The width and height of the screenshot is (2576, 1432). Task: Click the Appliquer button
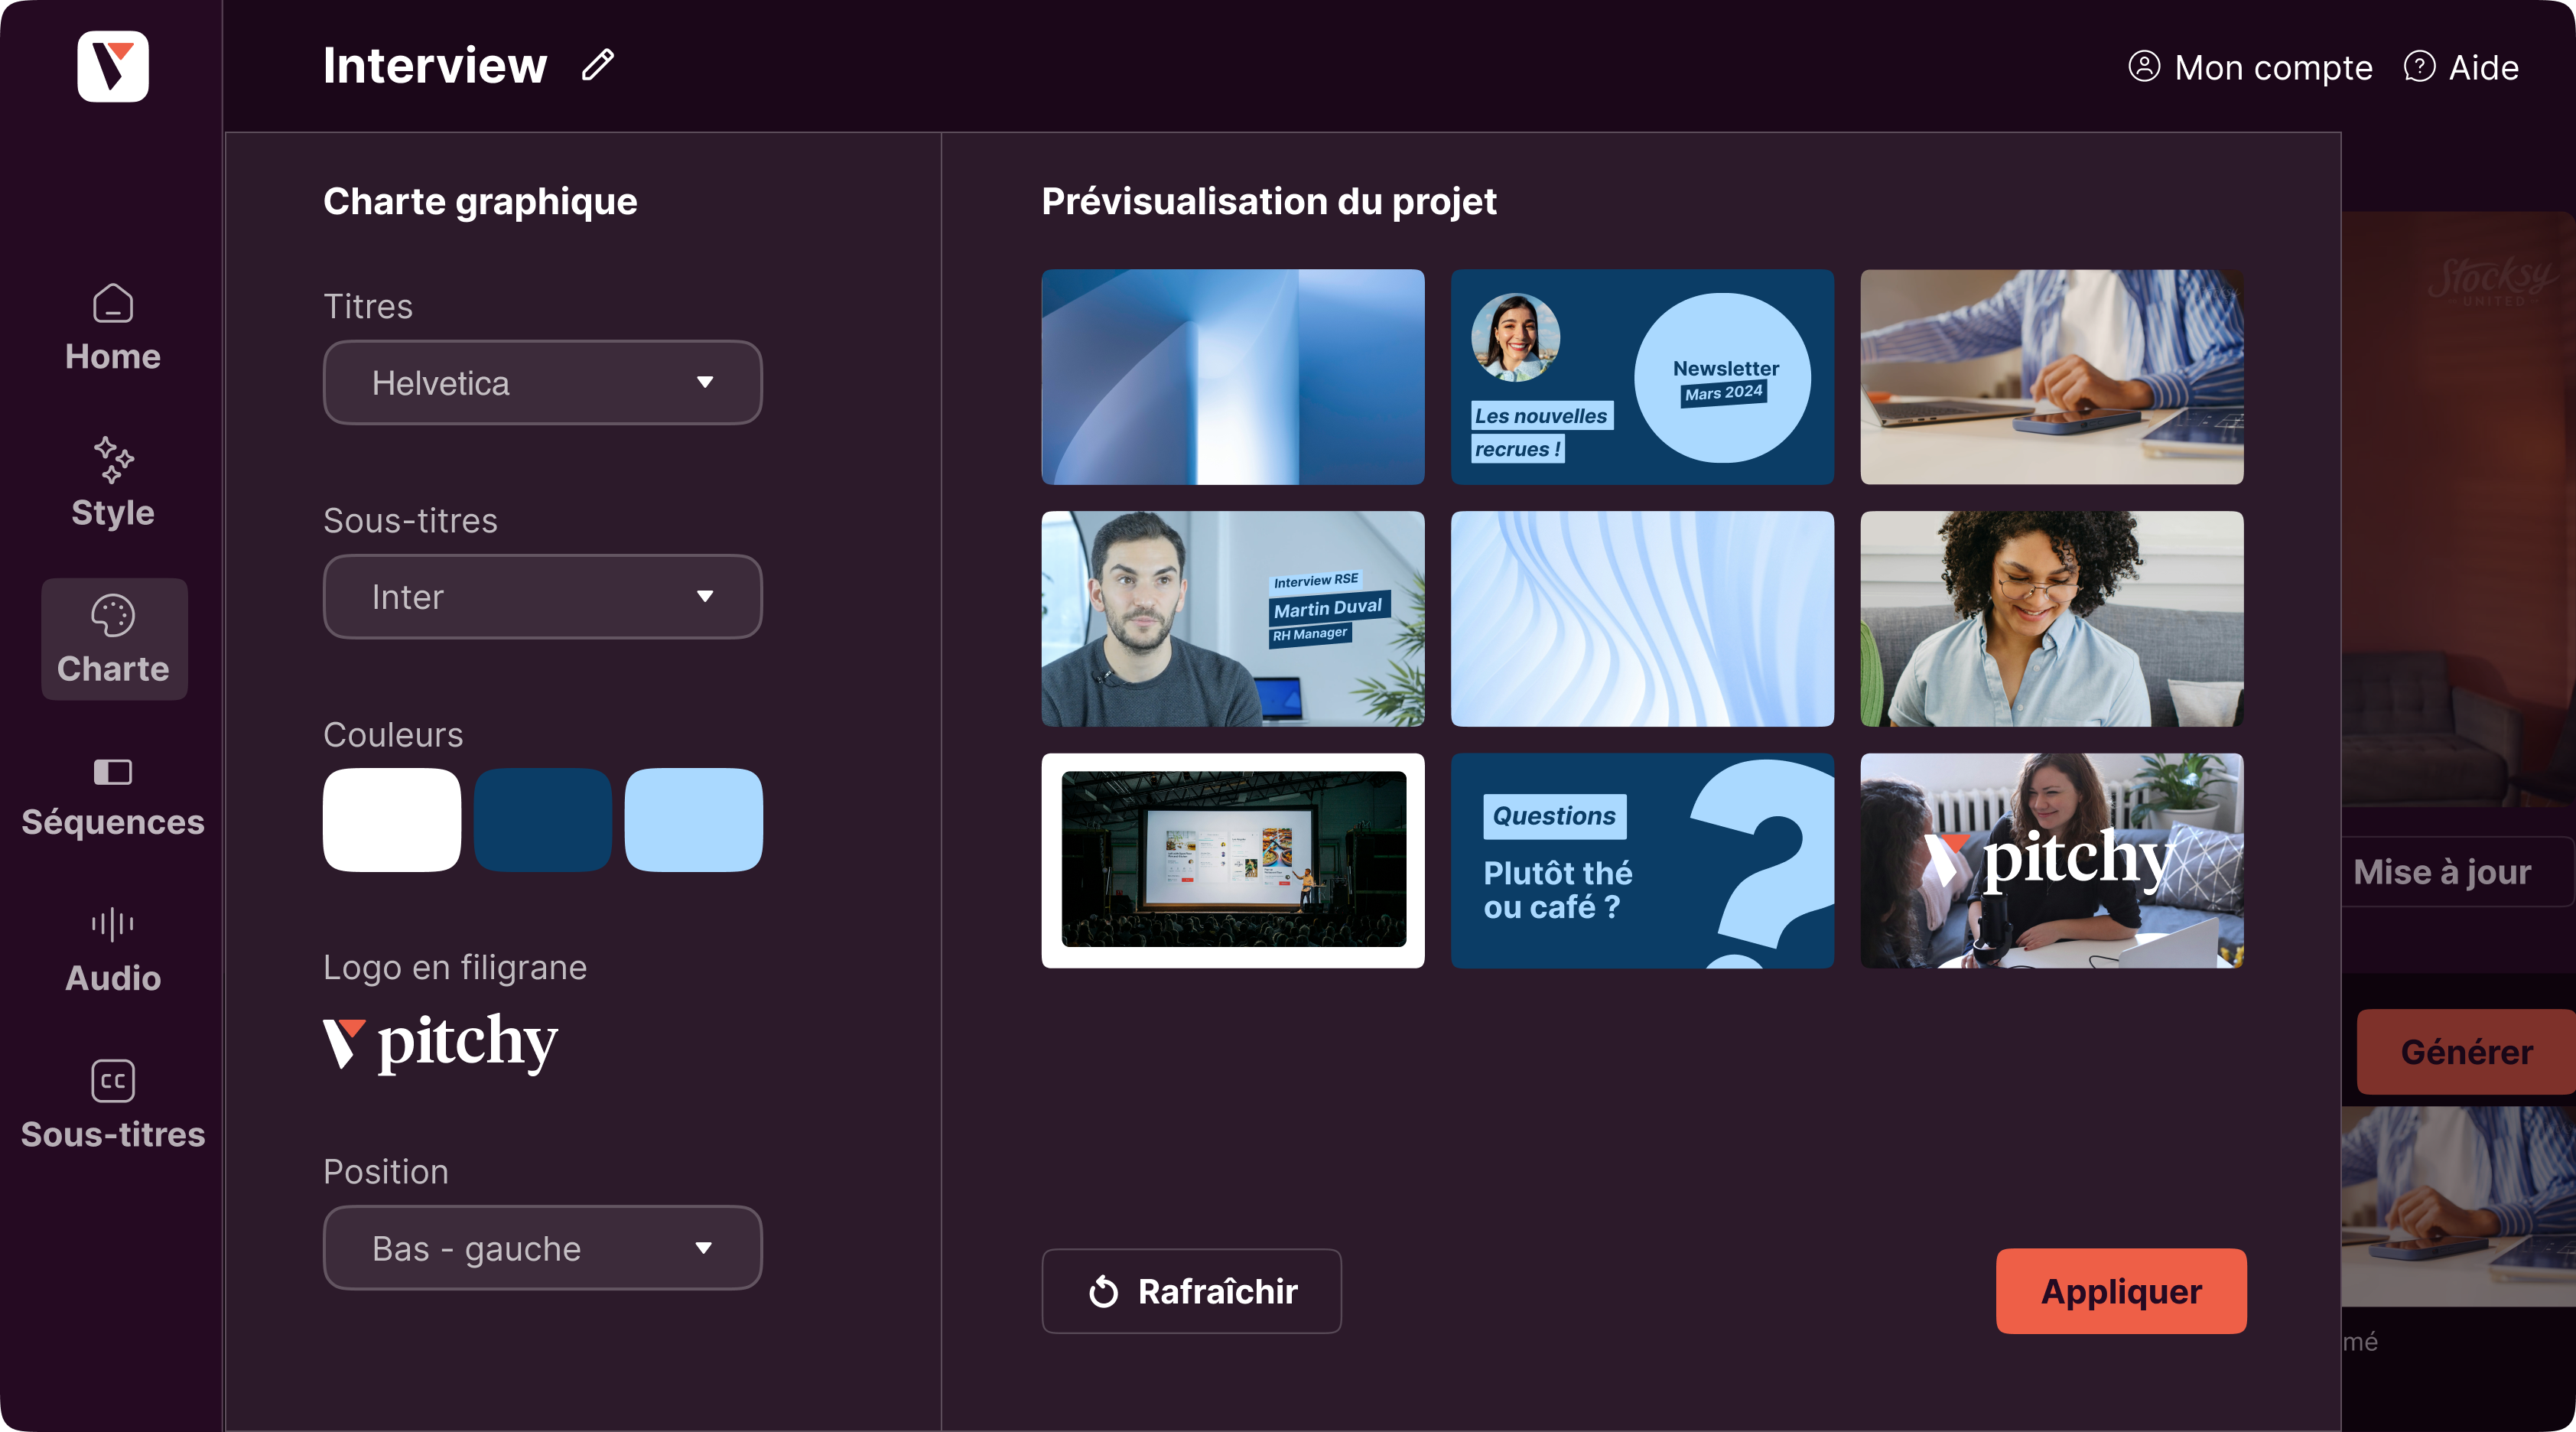(x=2121, y=1291)
